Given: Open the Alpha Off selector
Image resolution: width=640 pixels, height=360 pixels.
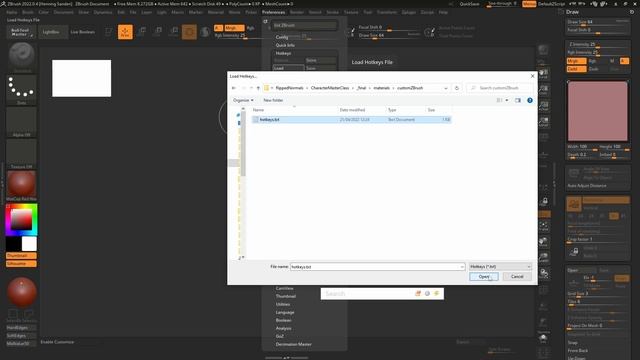Looking at the screenshot, I should 22,122.
